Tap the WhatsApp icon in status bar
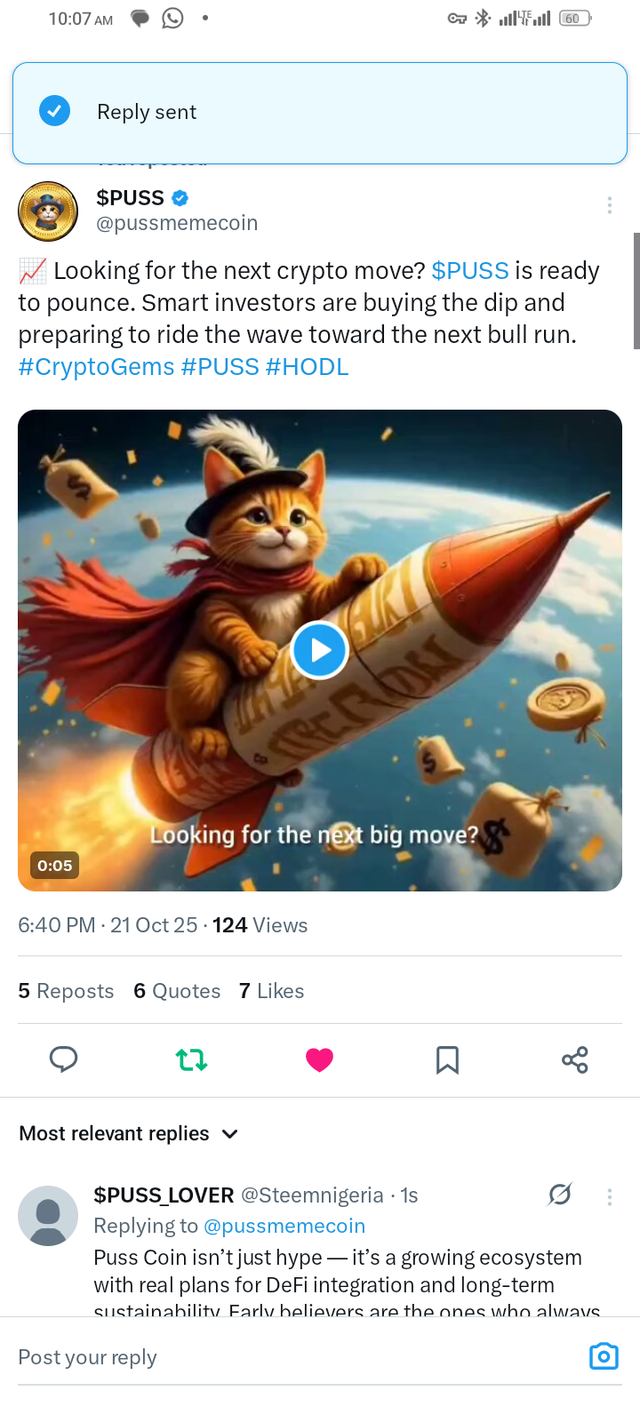This screenshot has width=640, height=1422. click(x=172, y=18)
